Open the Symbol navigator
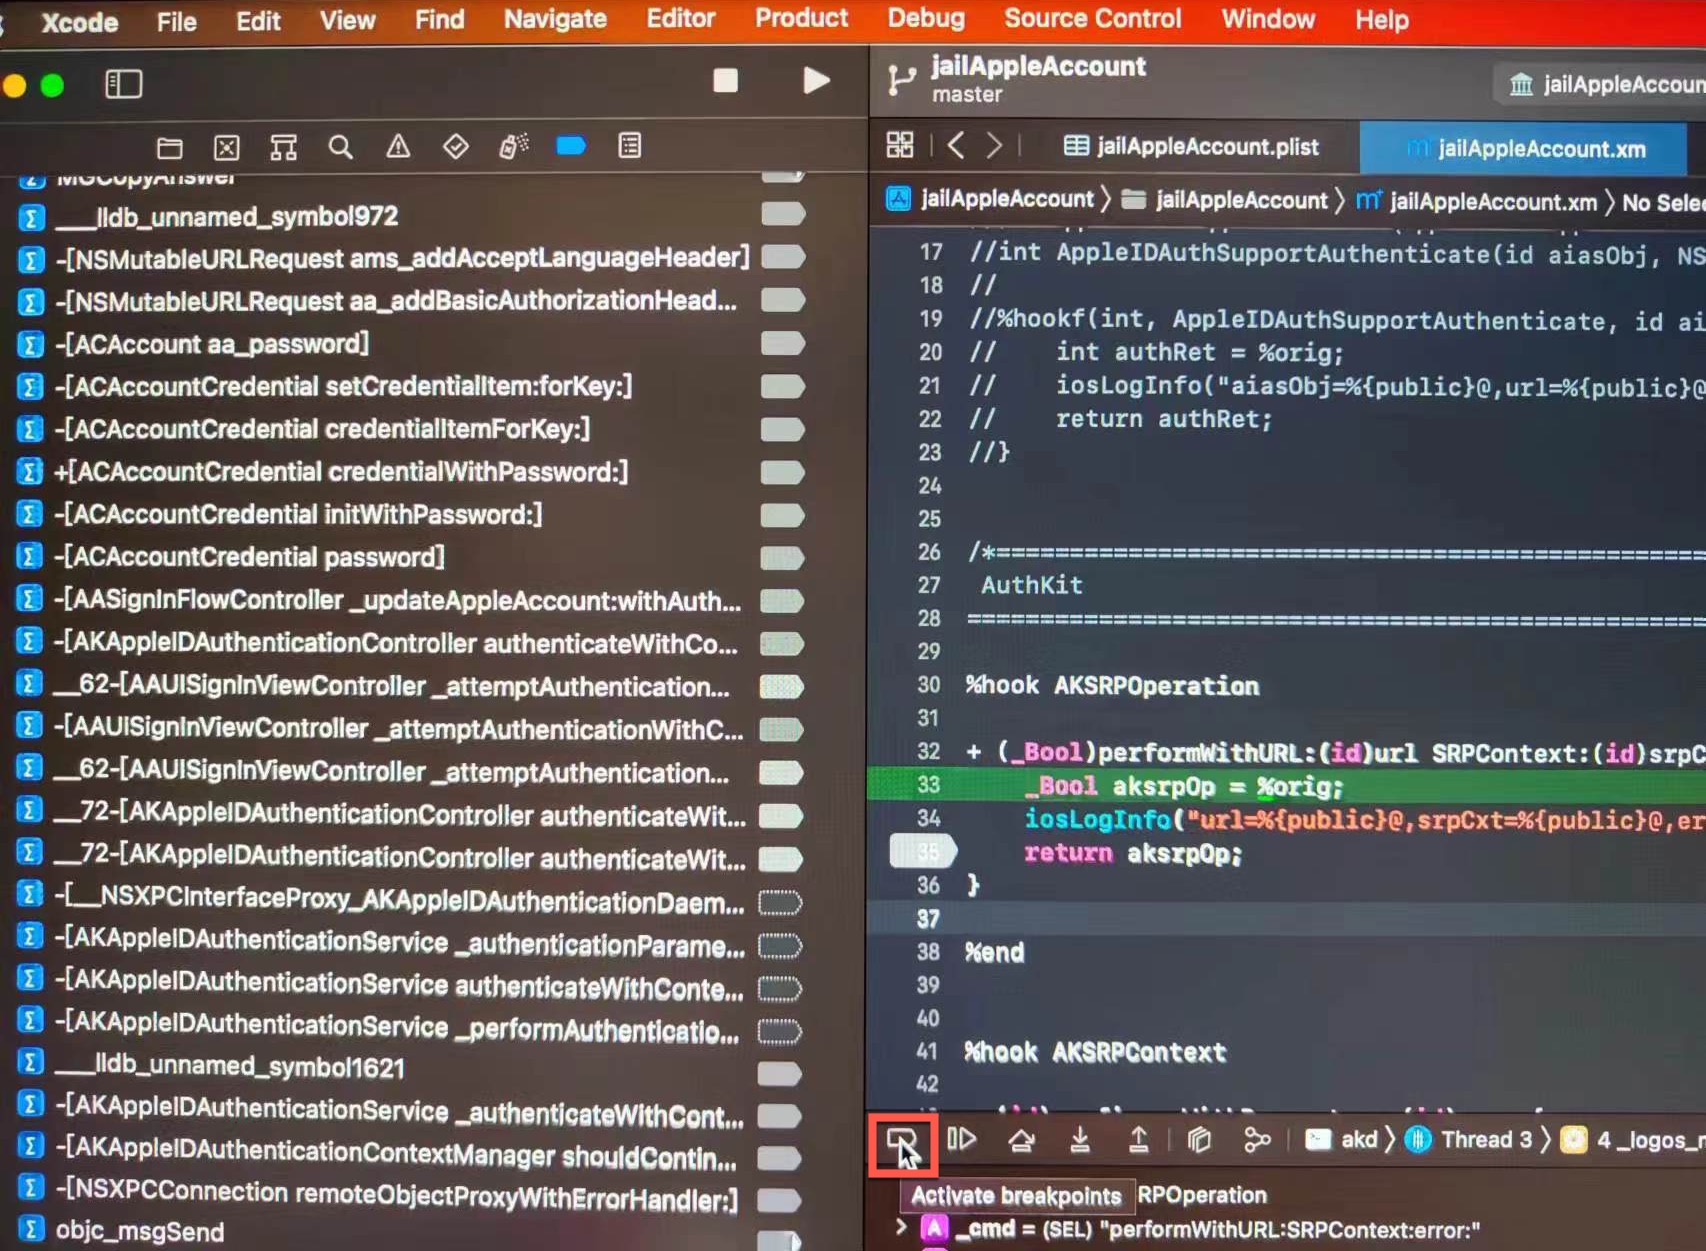1706x1251 pixels. click(284, 148)
